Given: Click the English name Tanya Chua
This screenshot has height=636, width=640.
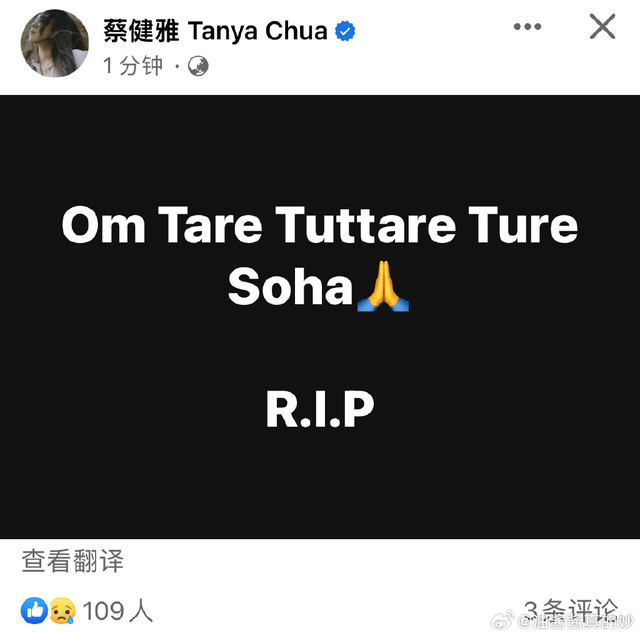Looking at the screenshot, I should point(258,31).
